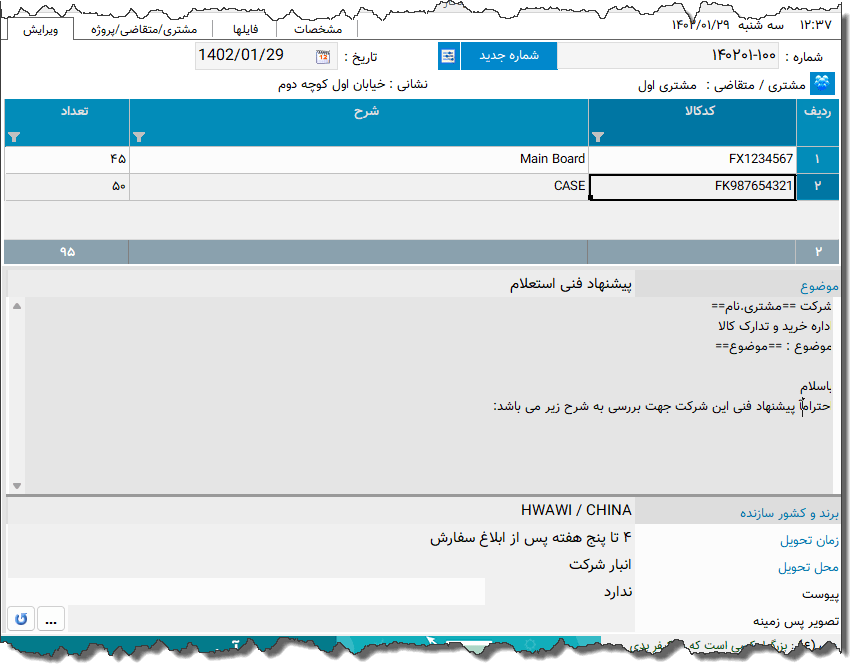Click the up arrow of the موضوع scrollbar
The image size is (850, 664).
click(16, 305)
